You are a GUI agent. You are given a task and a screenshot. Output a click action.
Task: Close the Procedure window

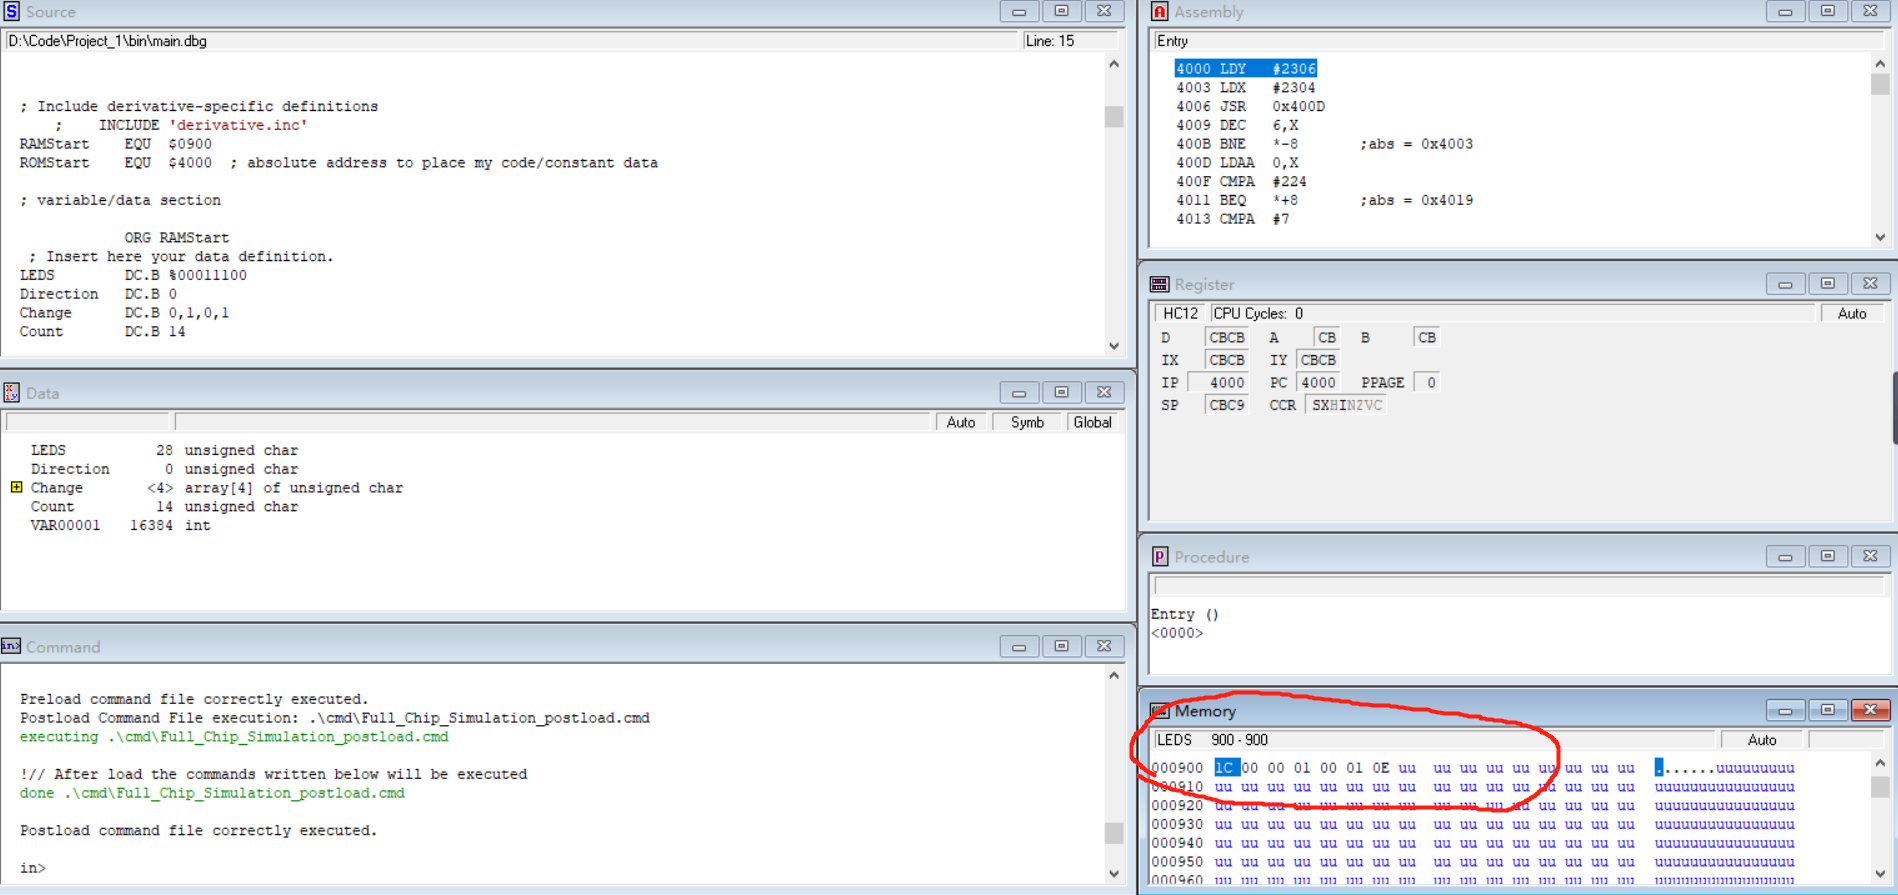[x=1870, y=556]
